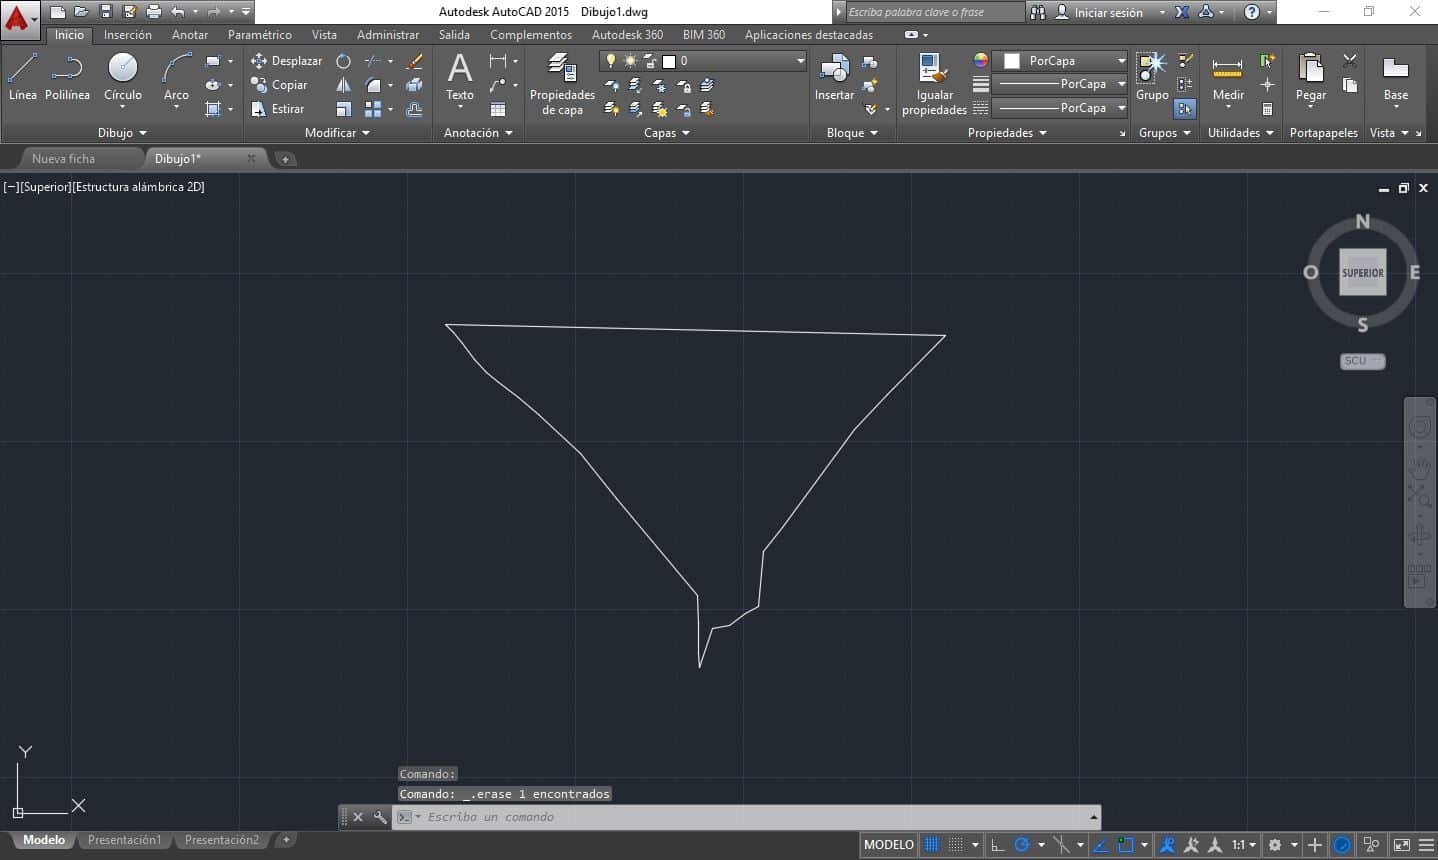Screen dimensions: 1438x860
Task: Click the customization menu icon in status bar
Action: pyautogui.click(x=1427, y=845)
